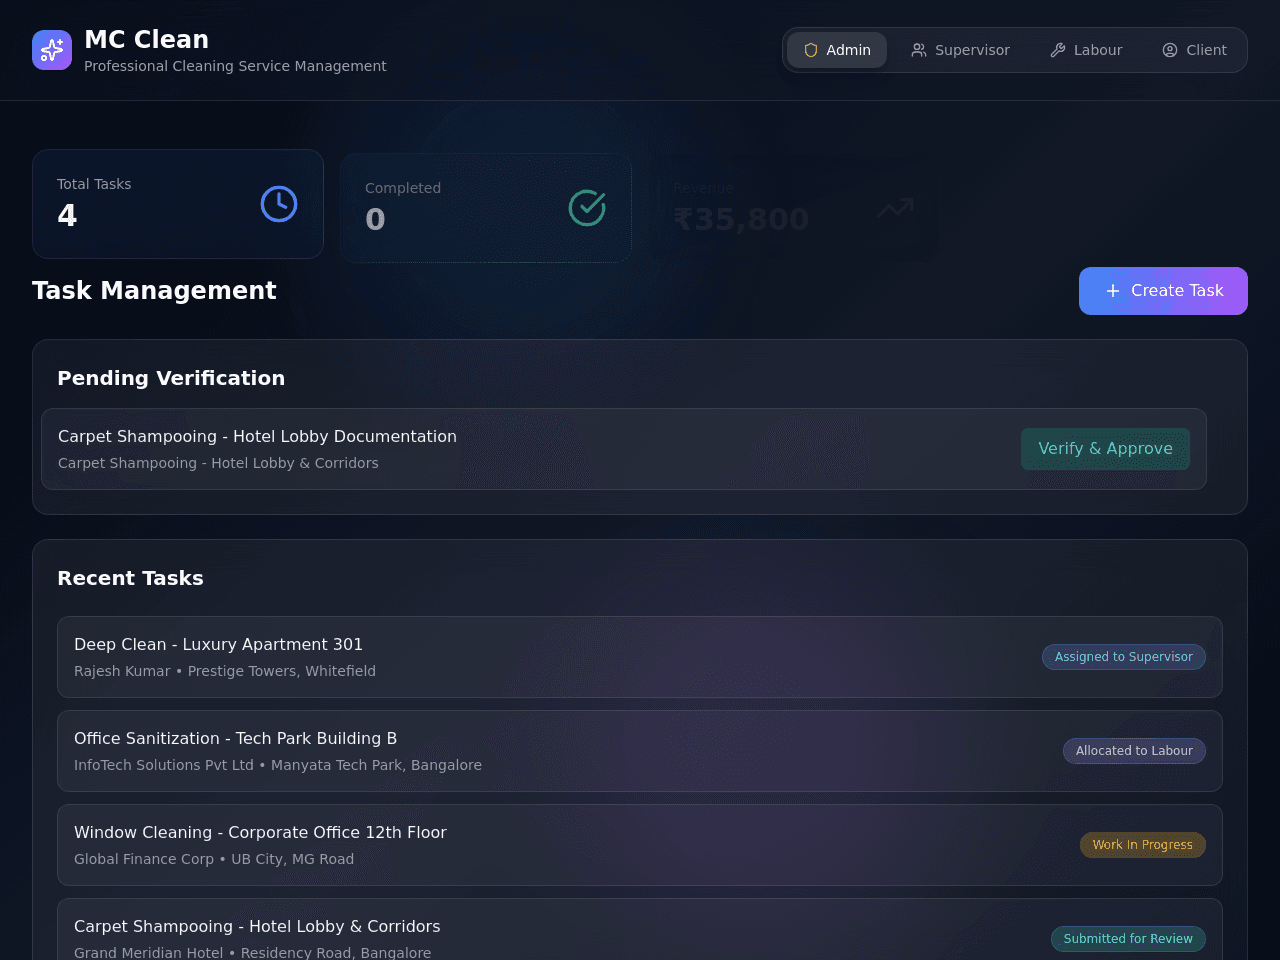Switch to the Labour role tab
The height and width of the screenshot is (960, 1280).
(1086, 50)
